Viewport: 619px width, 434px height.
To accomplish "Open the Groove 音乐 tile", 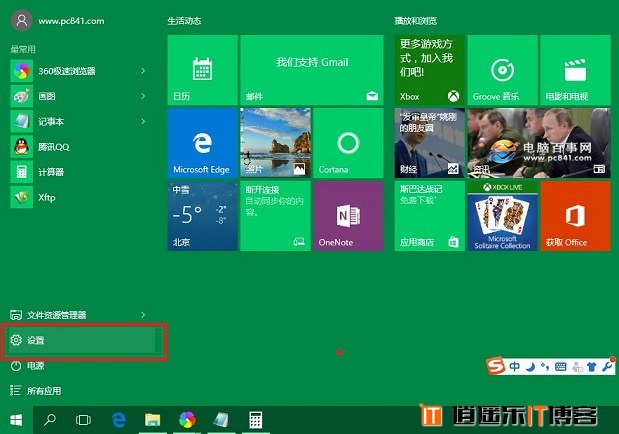I will tap(503, 70).
